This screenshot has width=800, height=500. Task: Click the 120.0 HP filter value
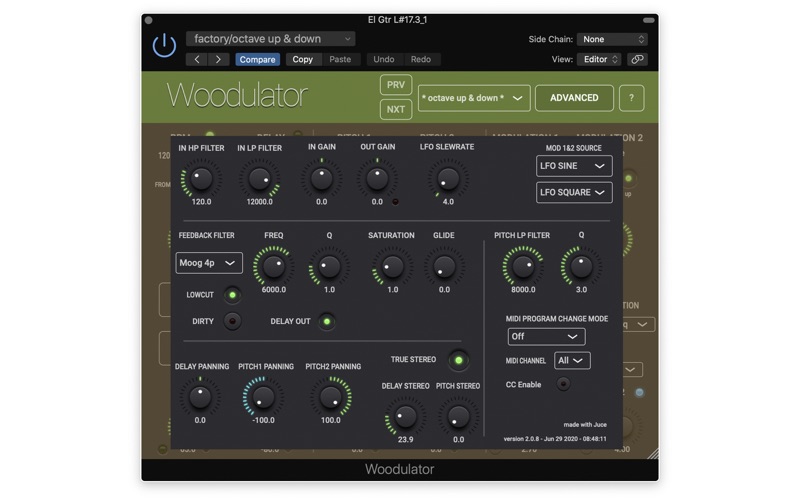[201, 202]
